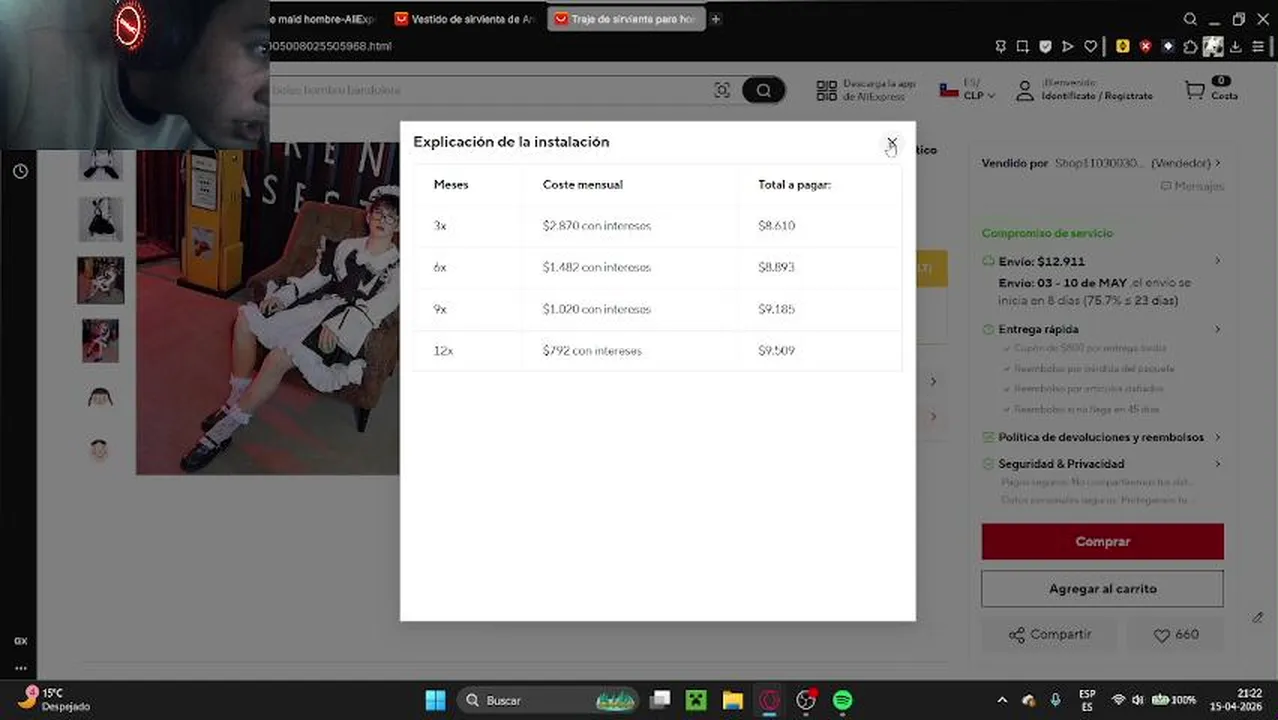
Task: Open File Explorer from the taskbar
Action: click(733, 700)
